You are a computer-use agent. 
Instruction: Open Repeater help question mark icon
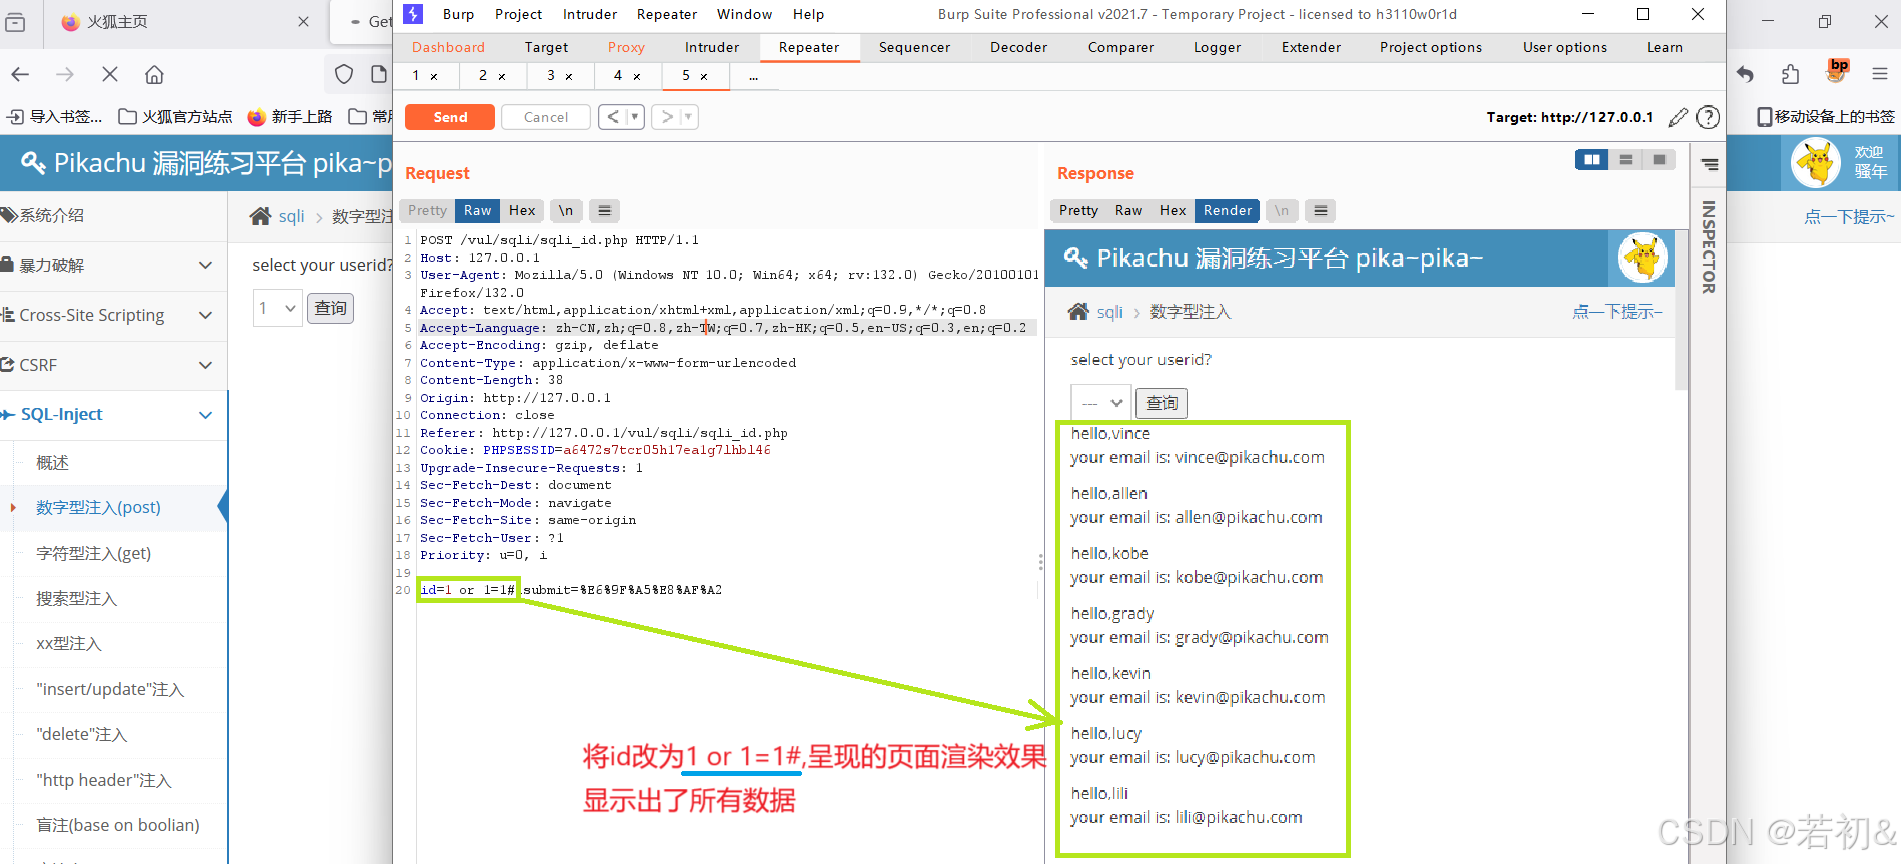click(x=1709, y=117)
